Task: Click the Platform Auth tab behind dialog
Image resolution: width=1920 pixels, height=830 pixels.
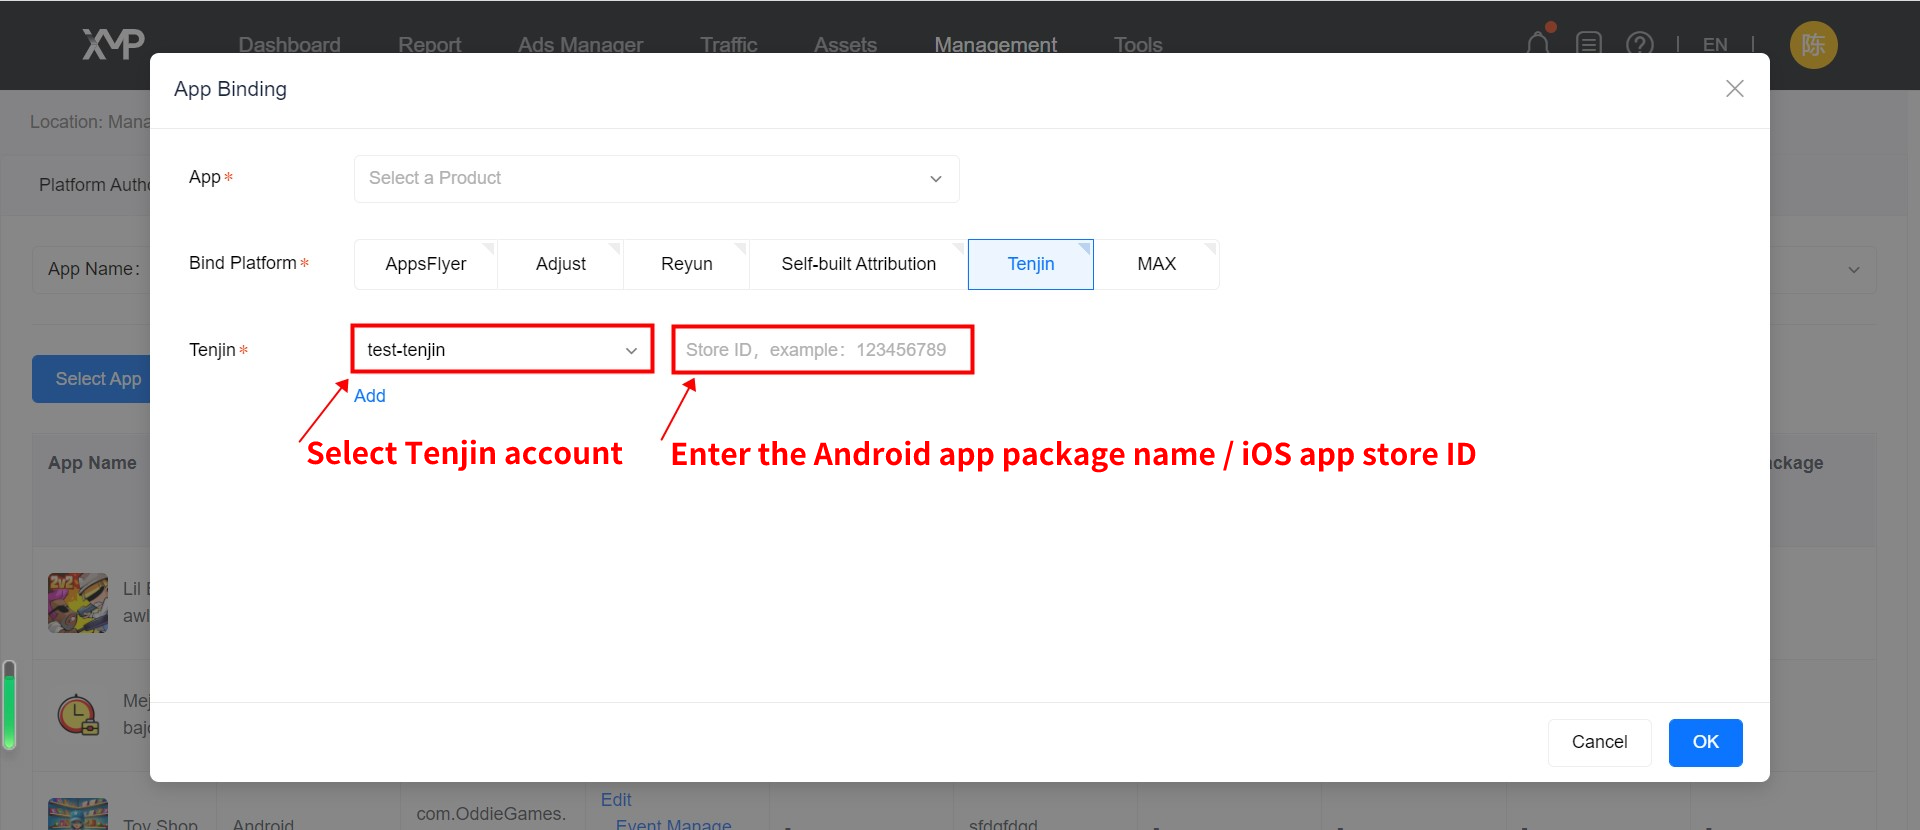Action: [95, 185]
